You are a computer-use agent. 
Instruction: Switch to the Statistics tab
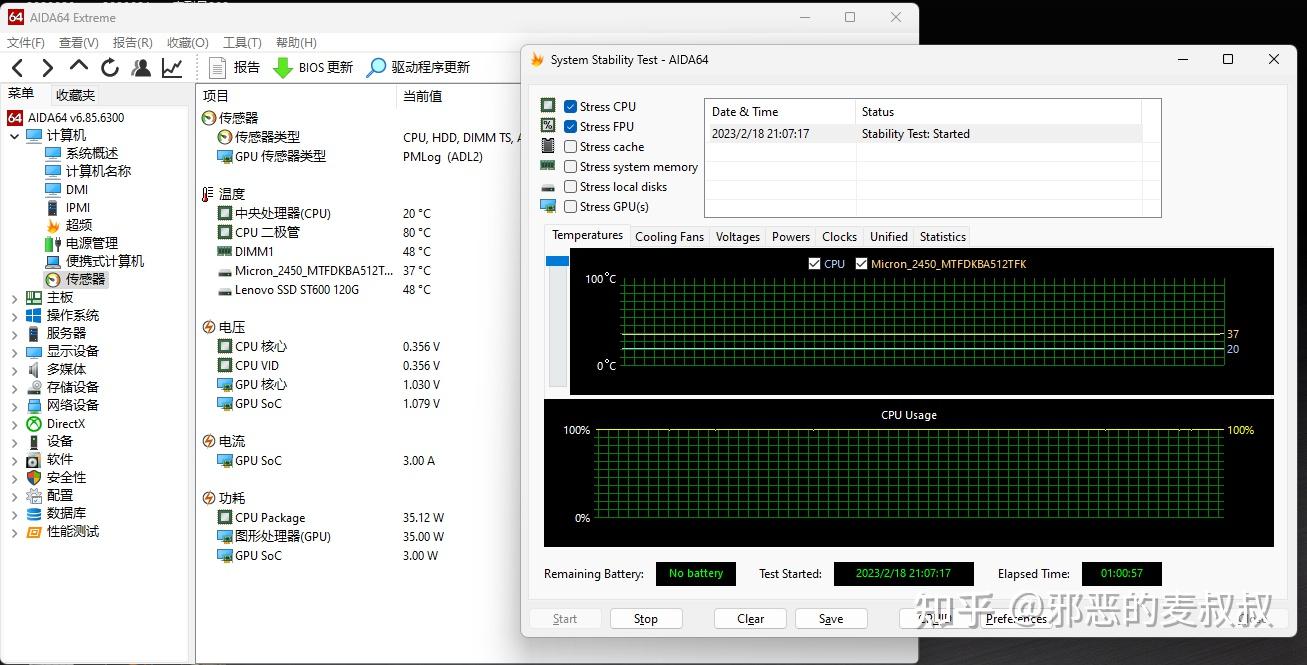coord(943,237)
